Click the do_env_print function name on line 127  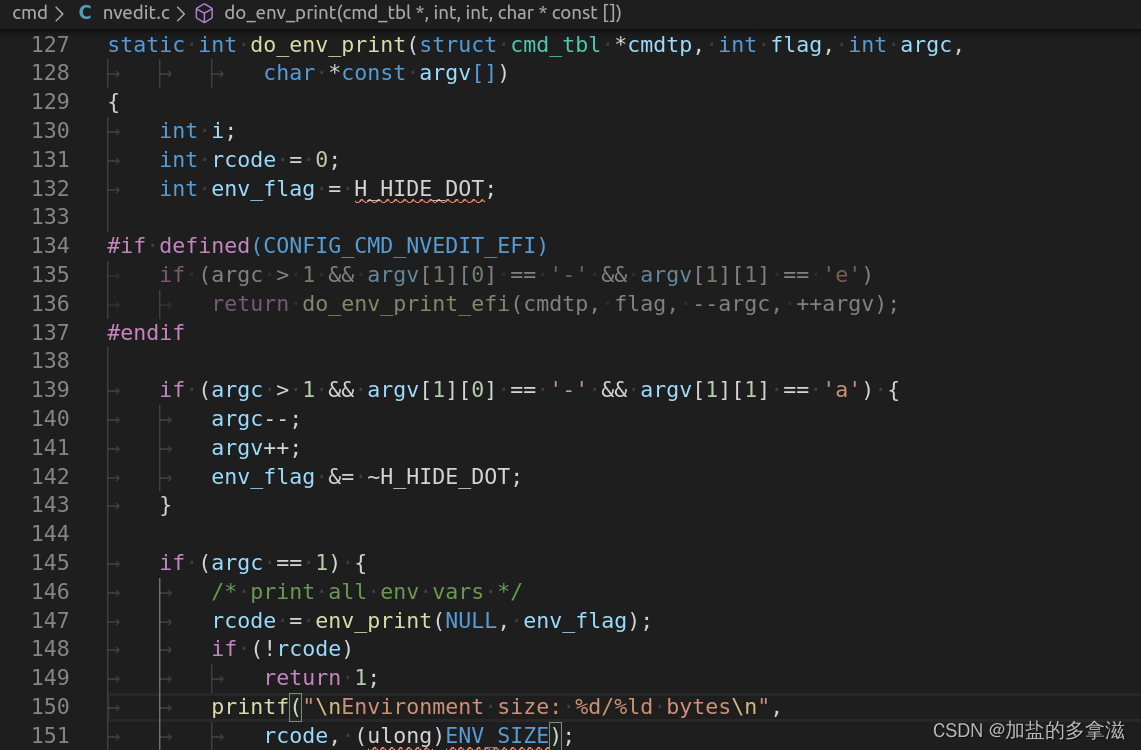(328, 45)
